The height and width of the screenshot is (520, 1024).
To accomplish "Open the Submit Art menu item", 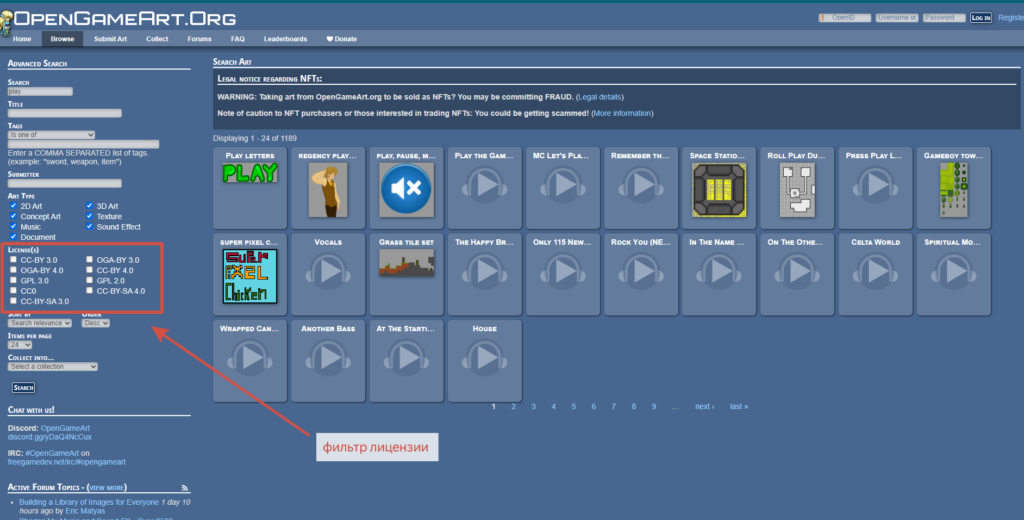I will [x=110, y=39].
